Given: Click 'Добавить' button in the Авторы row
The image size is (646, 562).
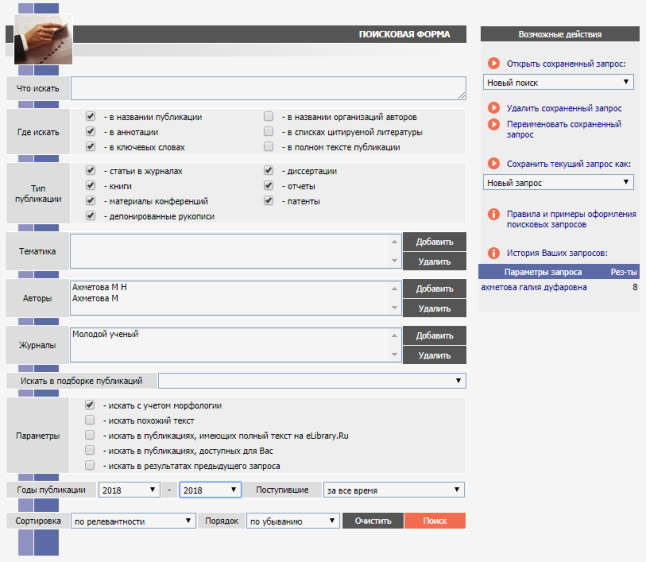Looking at the screenshot, I should [x=434, y=289].
